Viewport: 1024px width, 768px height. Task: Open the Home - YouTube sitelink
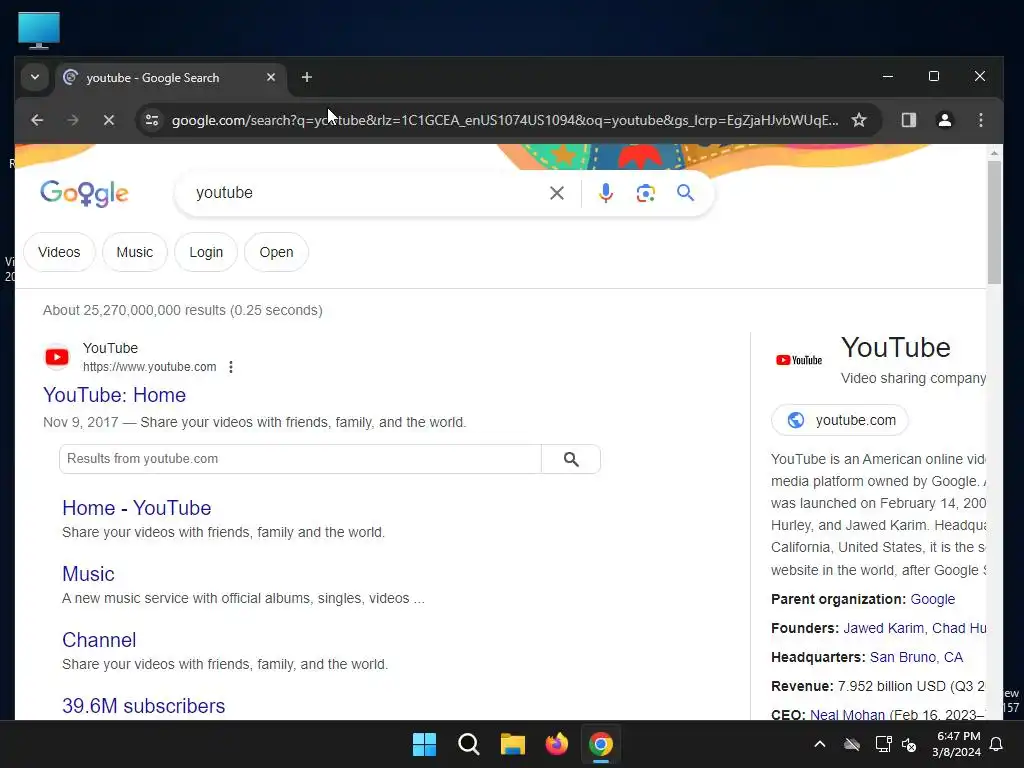136,508
